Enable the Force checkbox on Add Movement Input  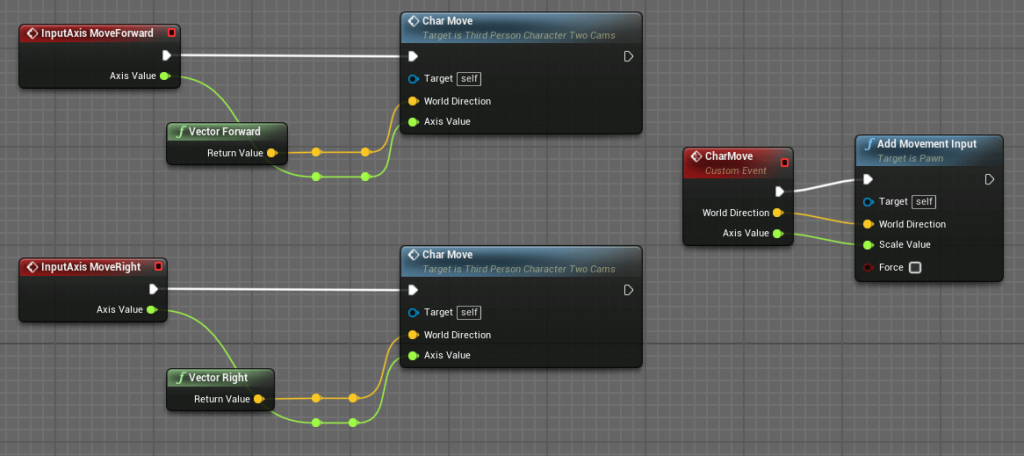pos(915,267)
